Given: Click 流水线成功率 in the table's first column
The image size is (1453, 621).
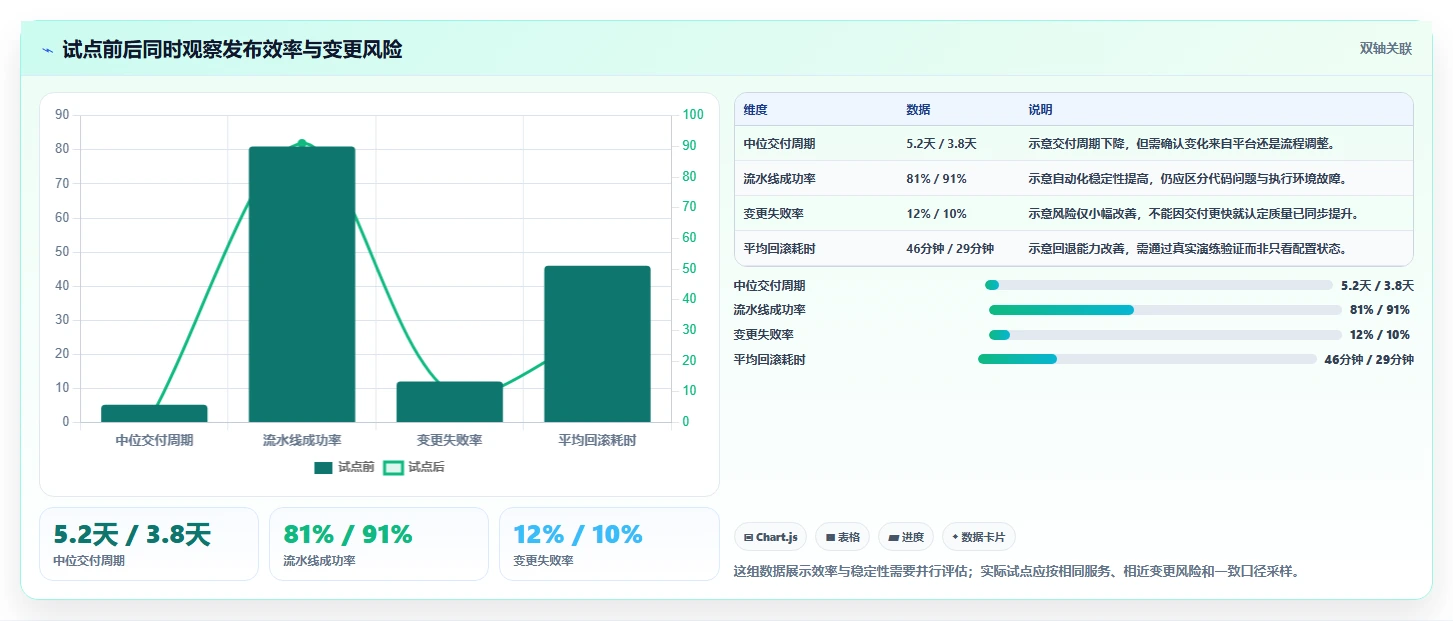Looking at the screenshot, I should click(x=779, y=179).
